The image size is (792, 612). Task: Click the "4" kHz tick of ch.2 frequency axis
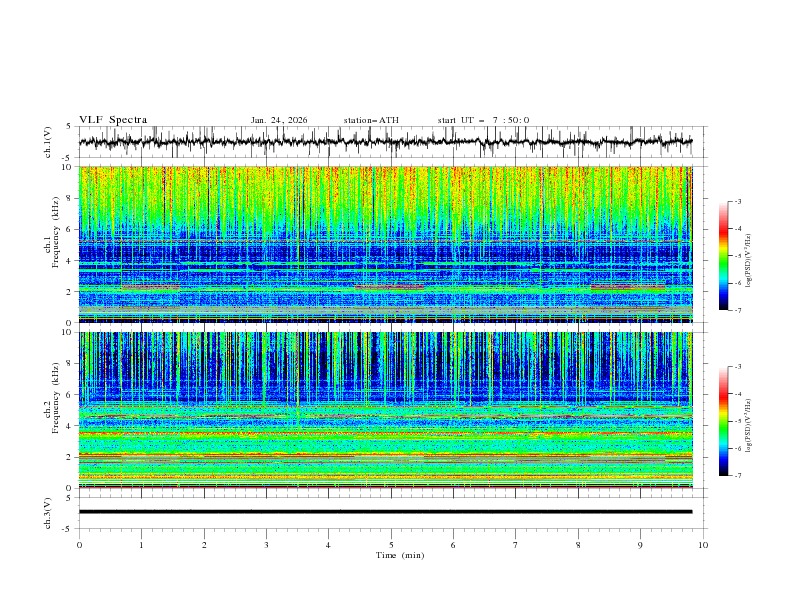[x=69, y=426]
